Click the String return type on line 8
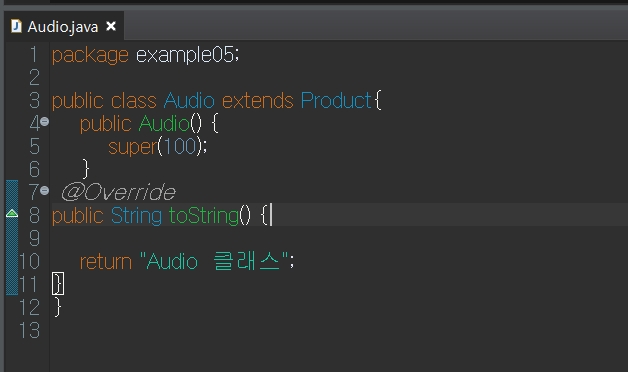Image resolution: width=628 pixels, height=372 pixels. 136,216
